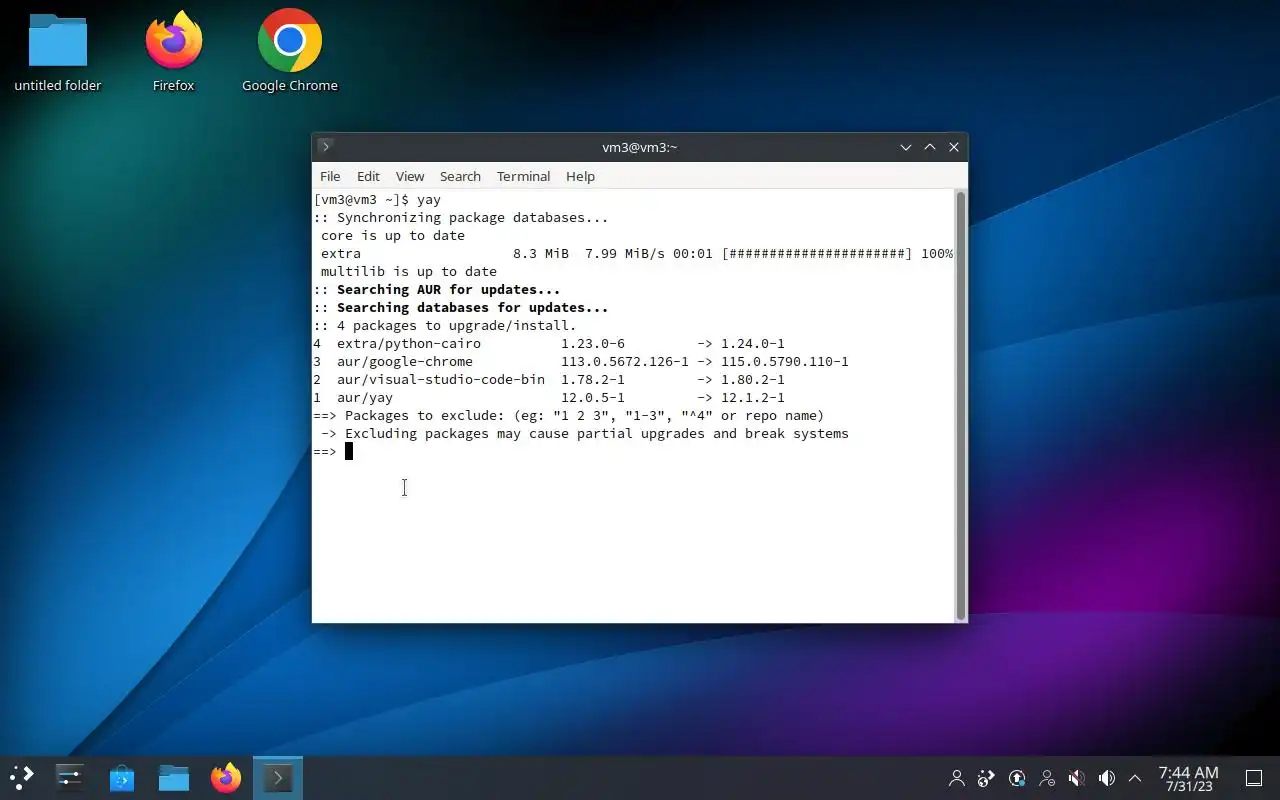
Task: Click the 'core is up to date' line
Action: tap(392, 236)
